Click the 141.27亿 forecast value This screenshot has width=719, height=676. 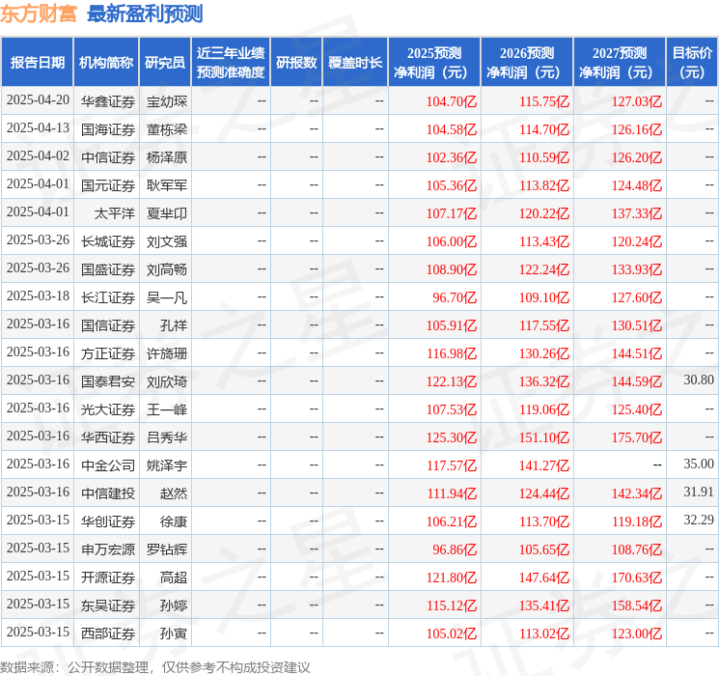(544, 465)
